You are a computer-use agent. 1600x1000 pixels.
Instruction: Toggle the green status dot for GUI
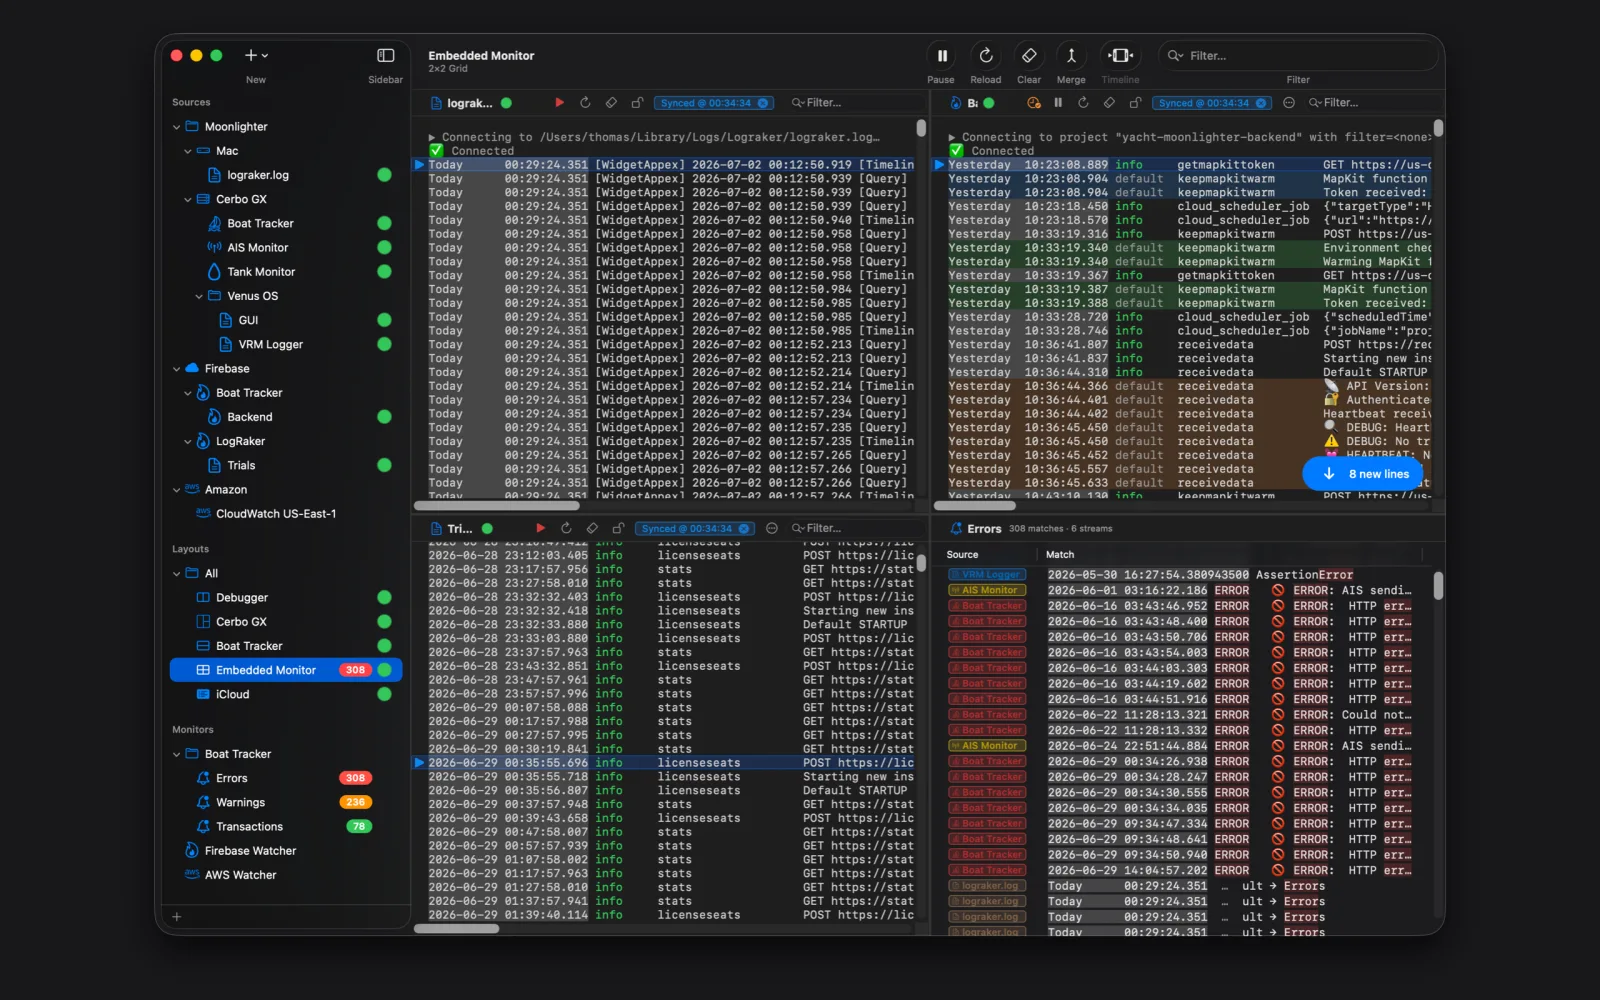pyautogui.click(x=384, y=320)
